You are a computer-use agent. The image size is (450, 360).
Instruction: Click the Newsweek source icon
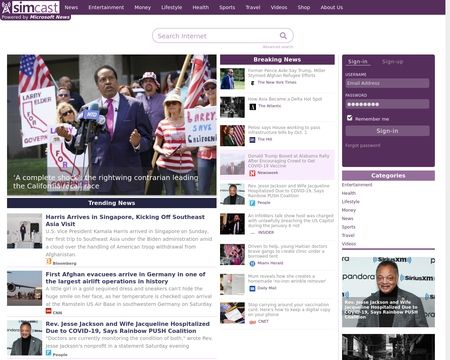click(252, 173)
